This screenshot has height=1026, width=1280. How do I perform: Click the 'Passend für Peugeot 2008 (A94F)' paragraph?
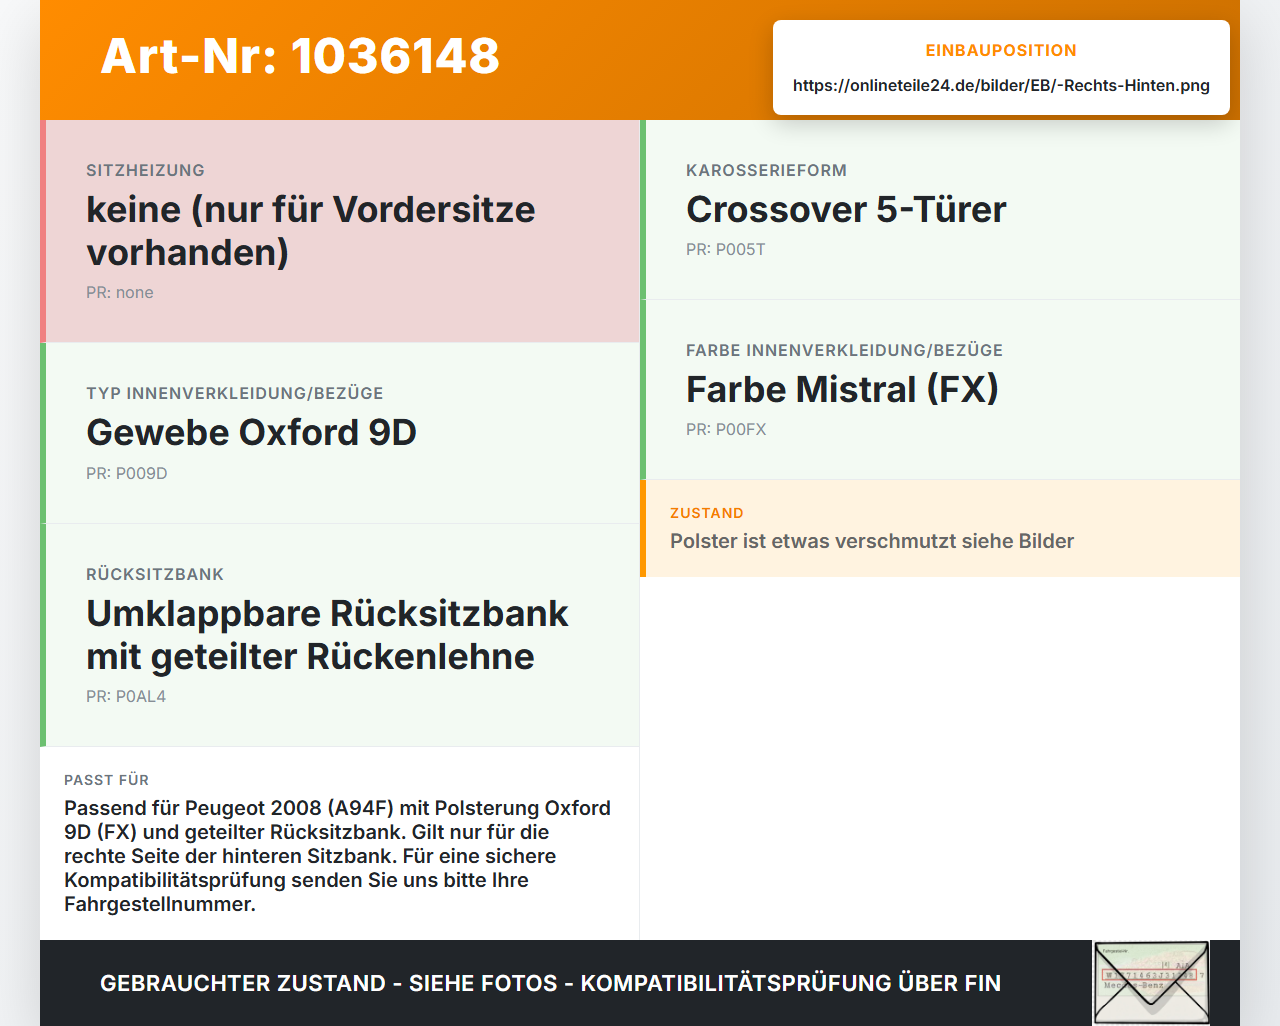[337, 856]
